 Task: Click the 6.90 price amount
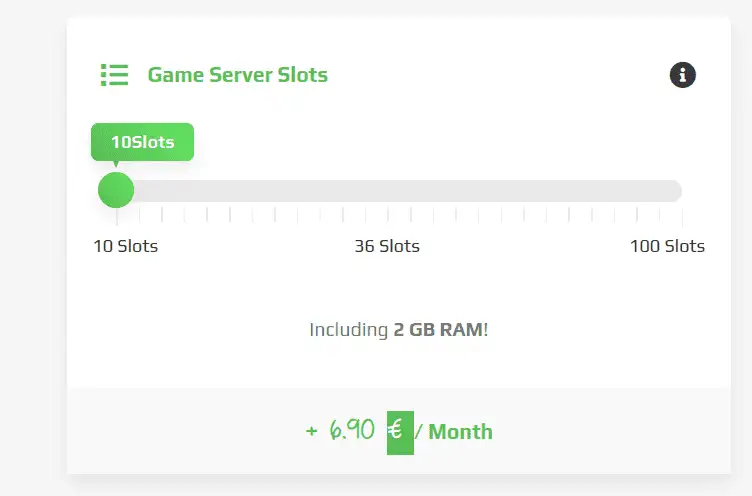pyautogui.click(x=352, y=431)
